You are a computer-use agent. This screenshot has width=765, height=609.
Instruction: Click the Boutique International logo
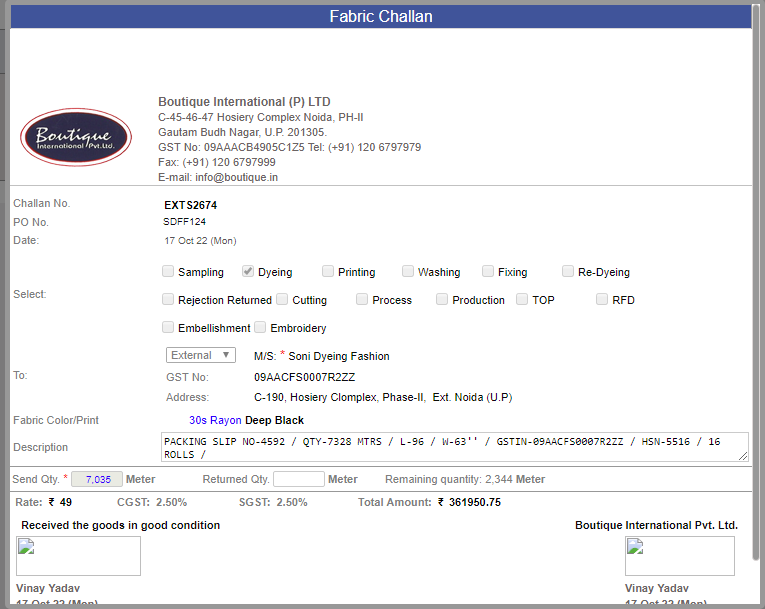pos(76,137)
